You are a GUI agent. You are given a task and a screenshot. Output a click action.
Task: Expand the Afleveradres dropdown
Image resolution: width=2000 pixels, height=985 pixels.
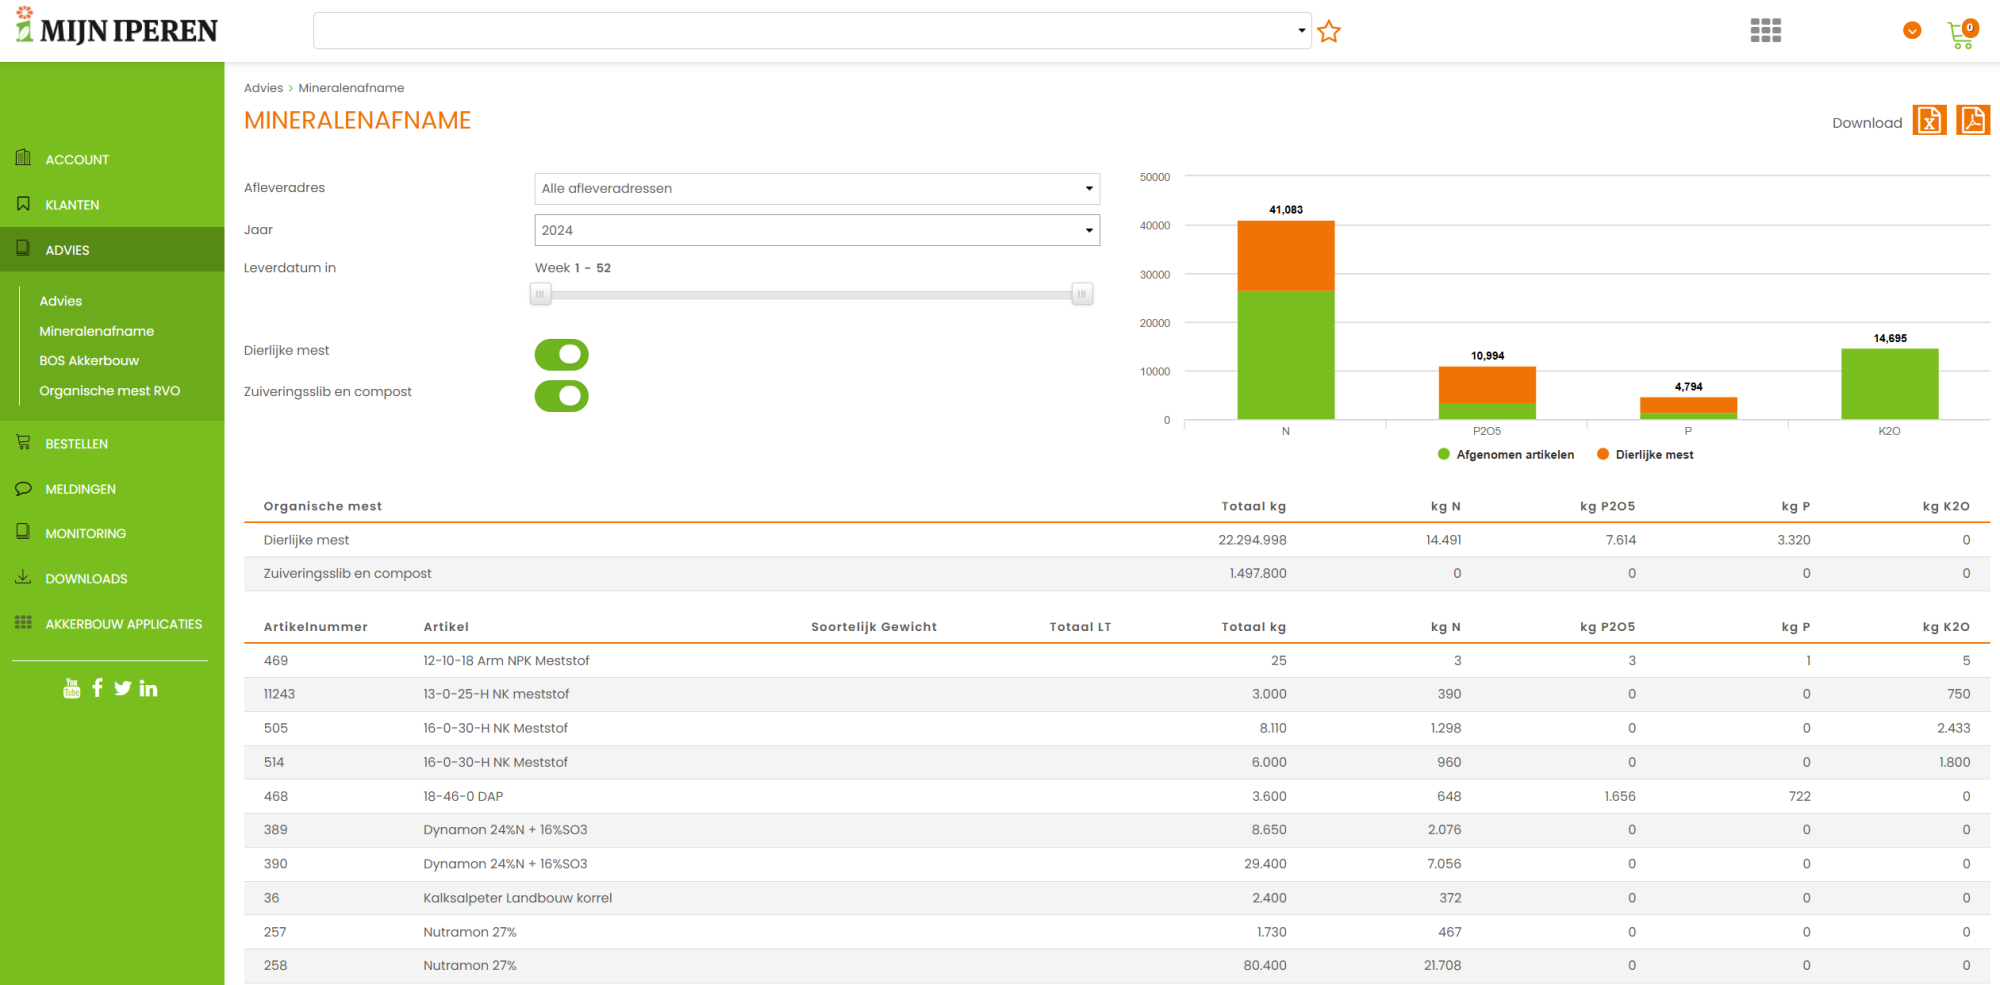click(x=816, y=189)
